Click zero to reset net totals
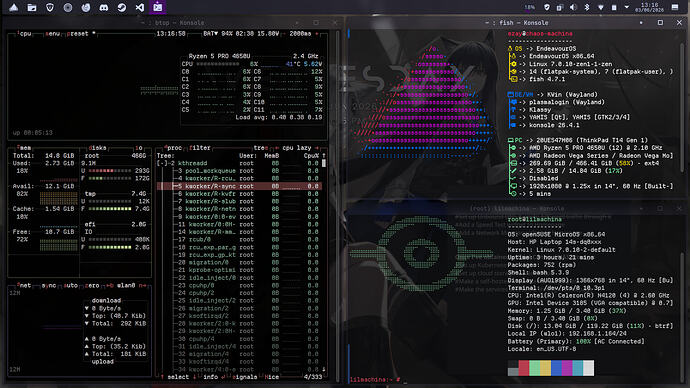 click(92, 286)
